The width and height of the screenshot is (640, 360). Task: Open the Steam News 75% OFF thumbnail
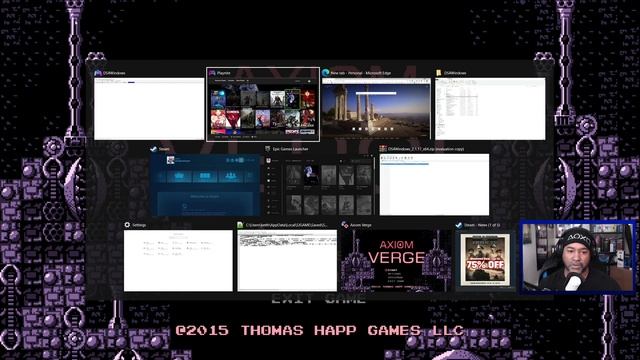coord(486,260)
